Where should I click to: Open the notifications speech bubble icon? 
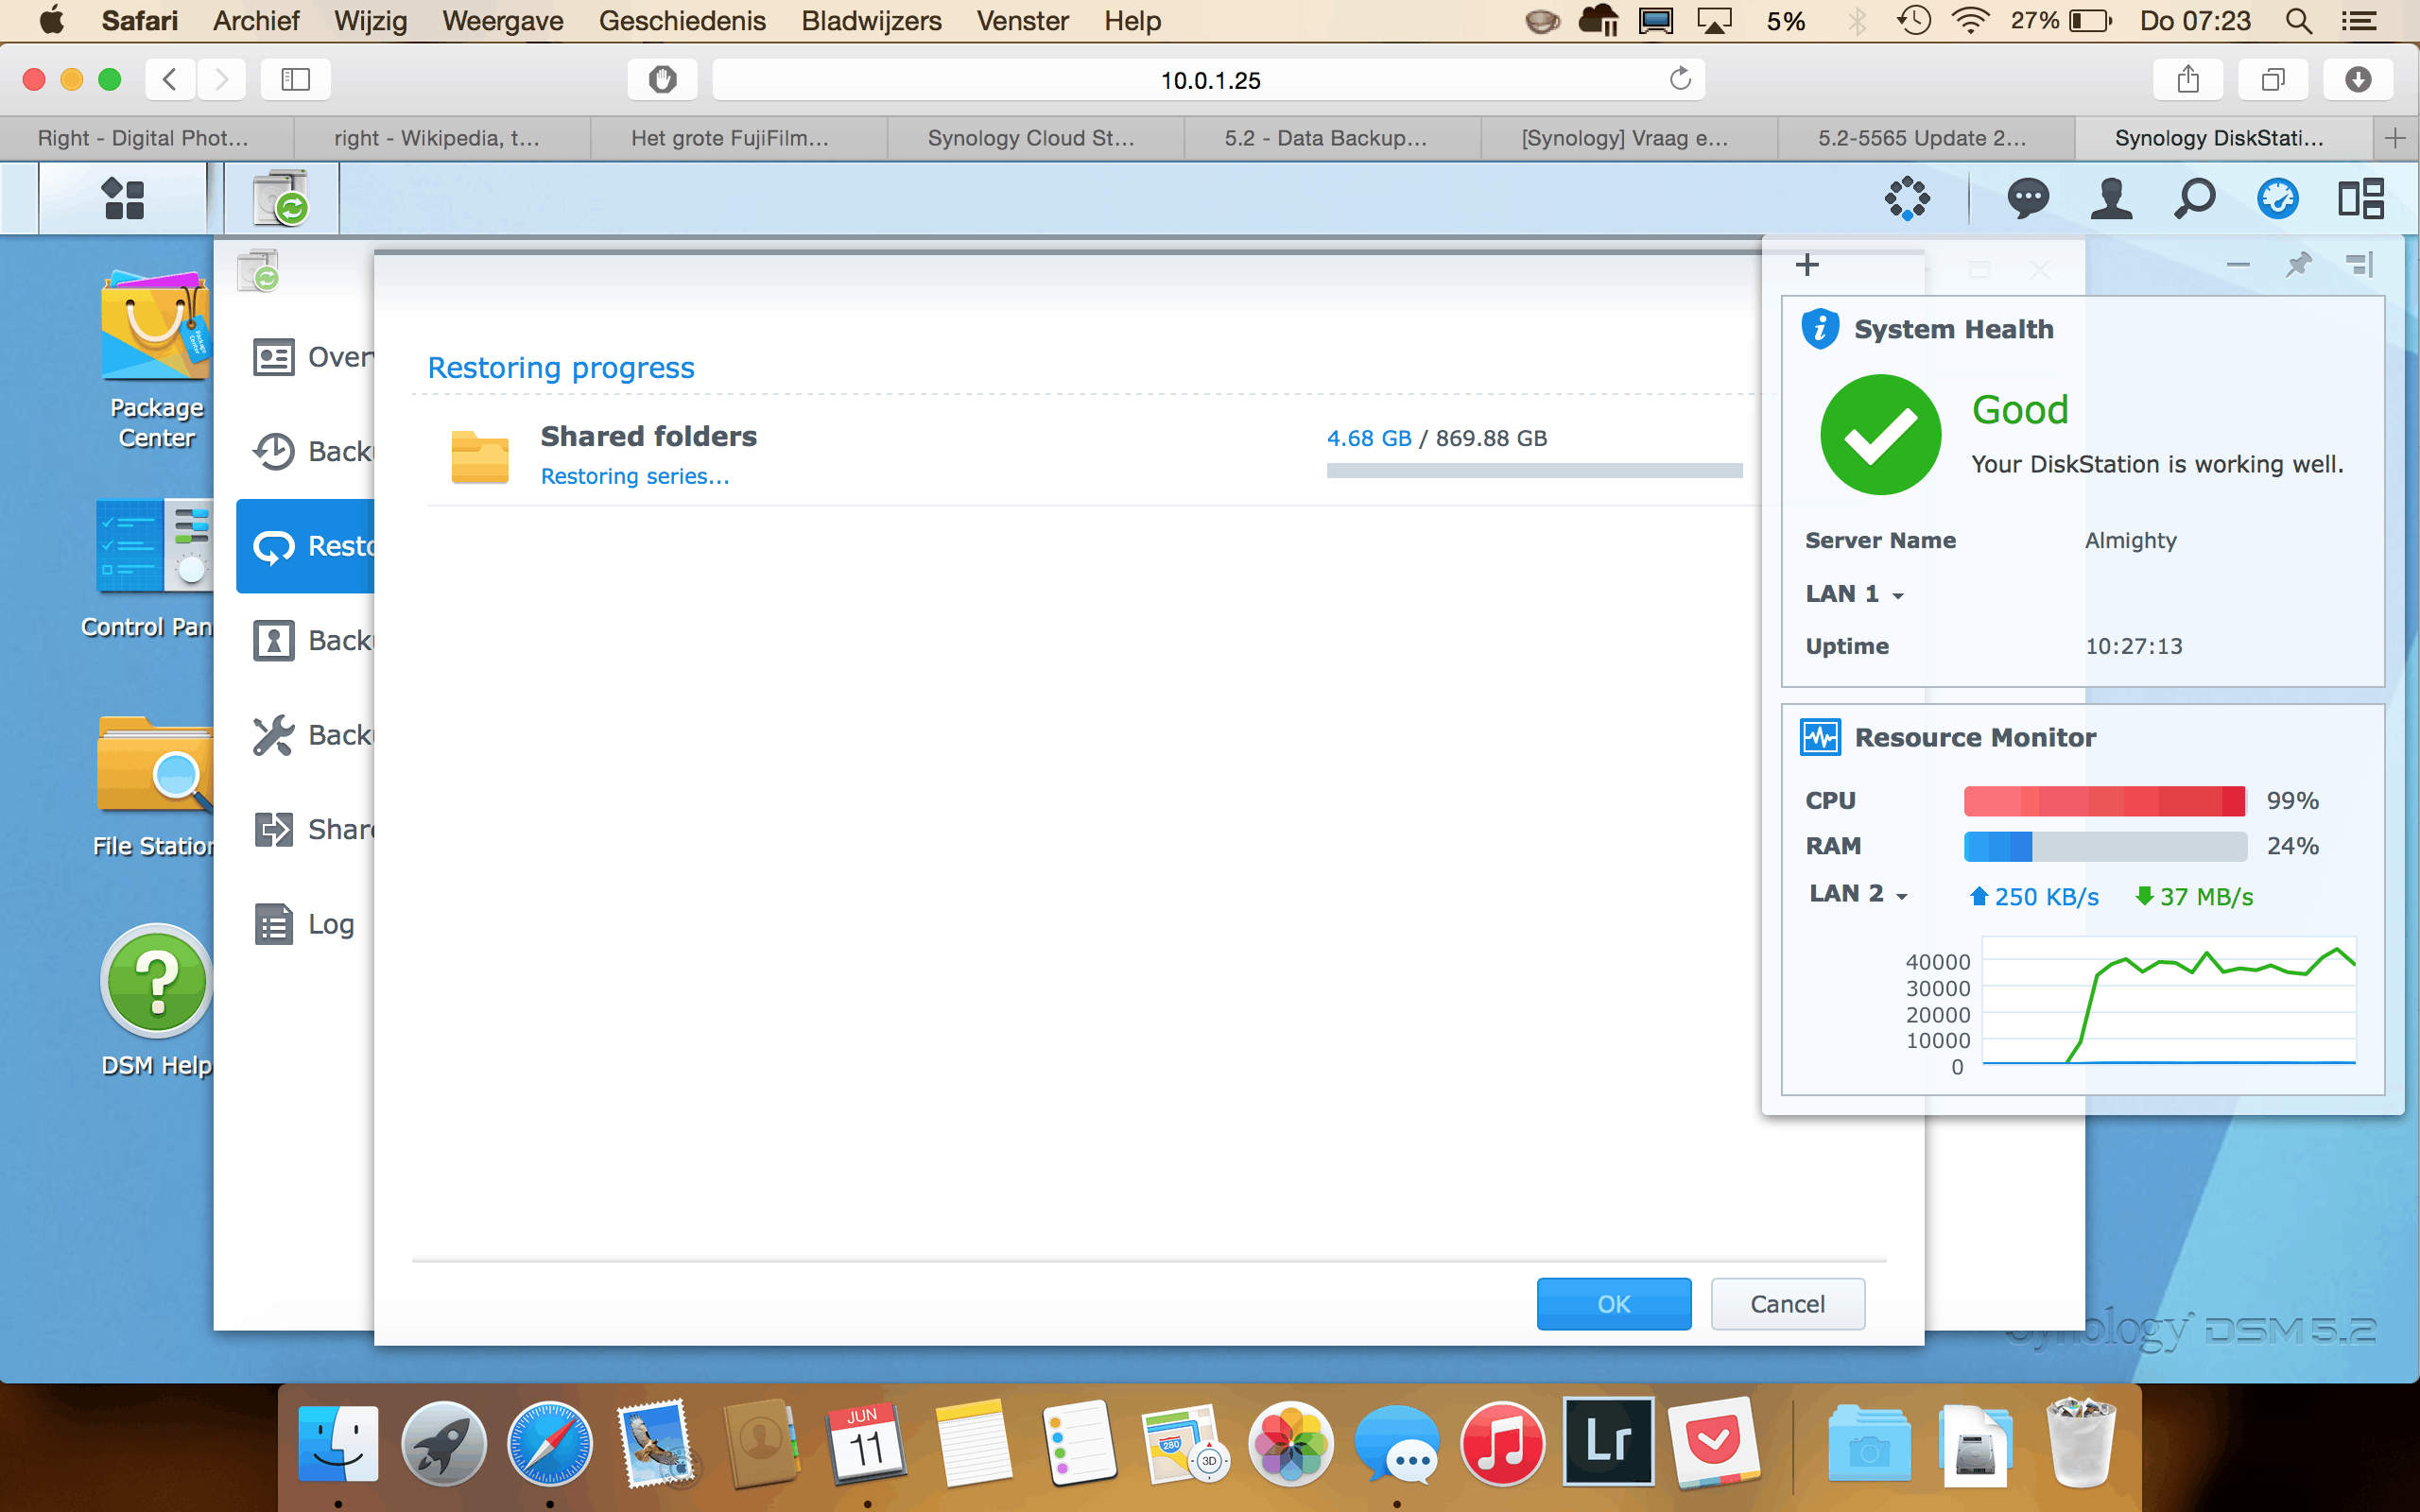(x=2027, y=198)
